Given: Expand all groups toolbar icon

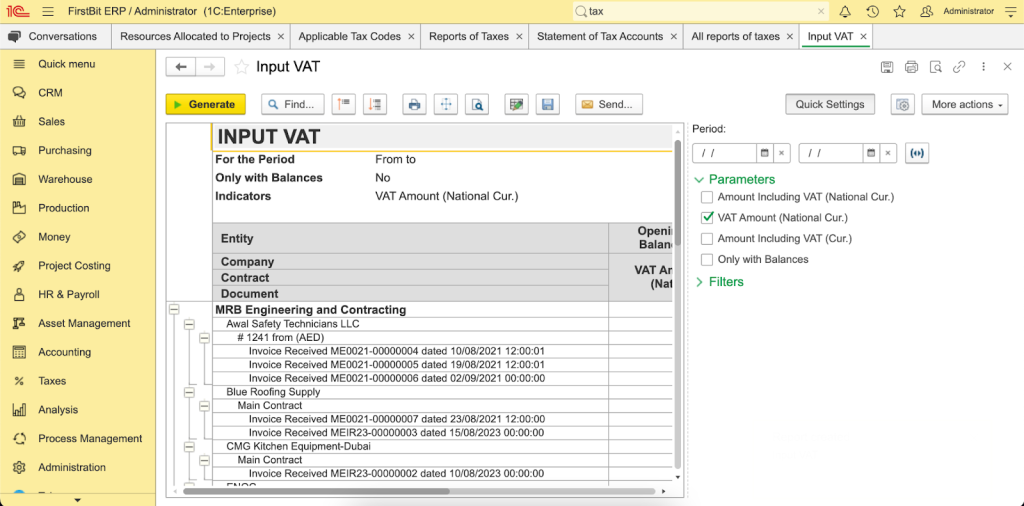Looking at the screenshot, I should pos(376,104).
